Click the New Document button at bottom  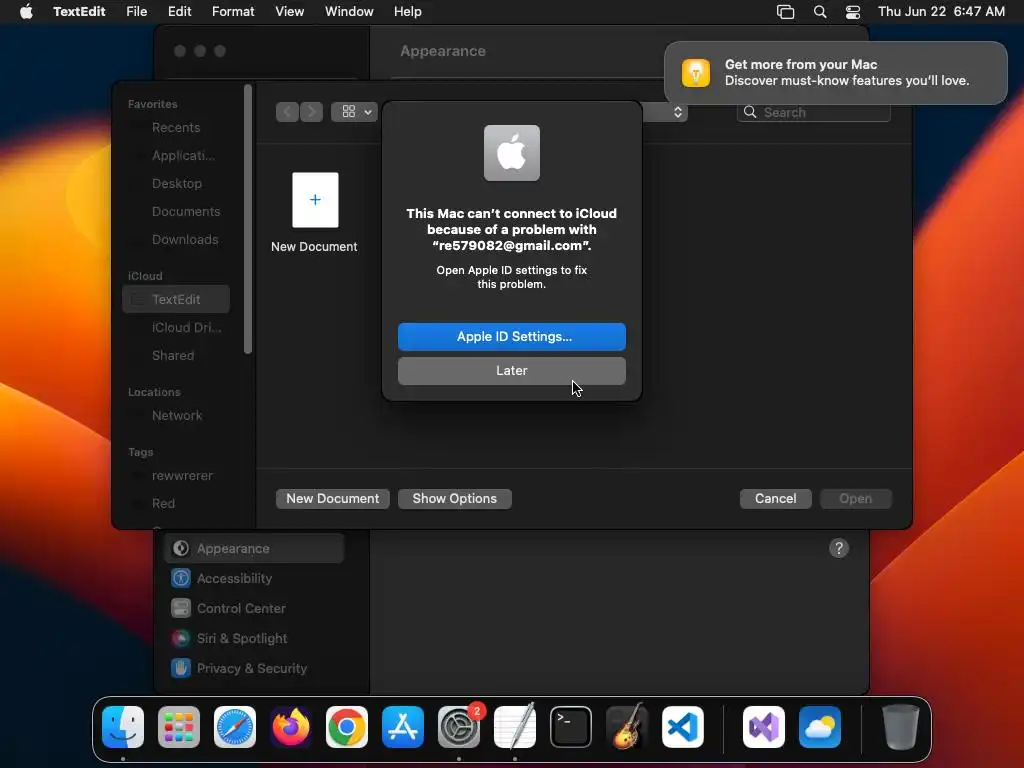click(x=332, y=498)
